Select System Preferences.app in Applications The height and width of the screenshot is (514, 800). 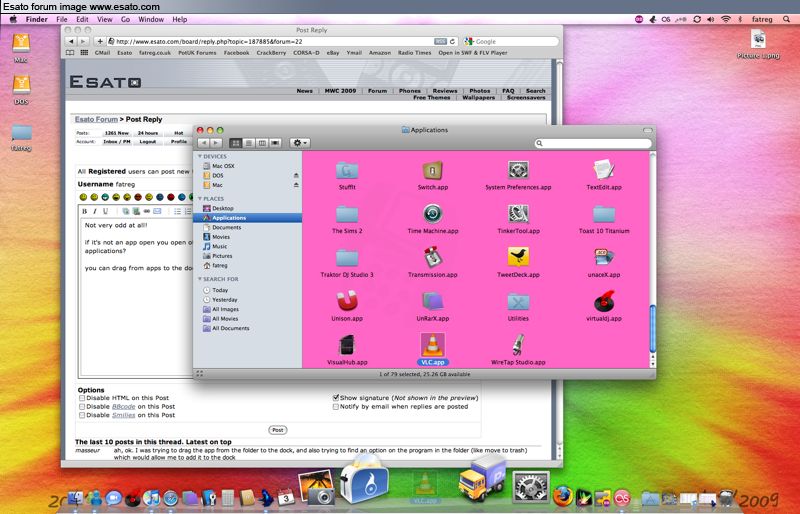[518, 170]
